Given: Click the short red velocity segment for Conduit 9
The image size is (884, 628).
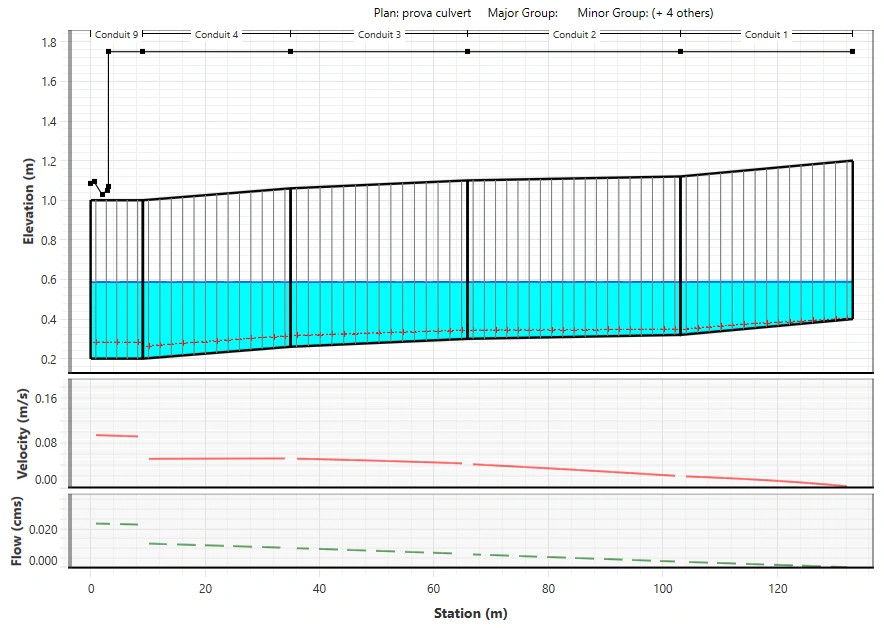Looking at the screenshot, I should click(x=116, y=436).
